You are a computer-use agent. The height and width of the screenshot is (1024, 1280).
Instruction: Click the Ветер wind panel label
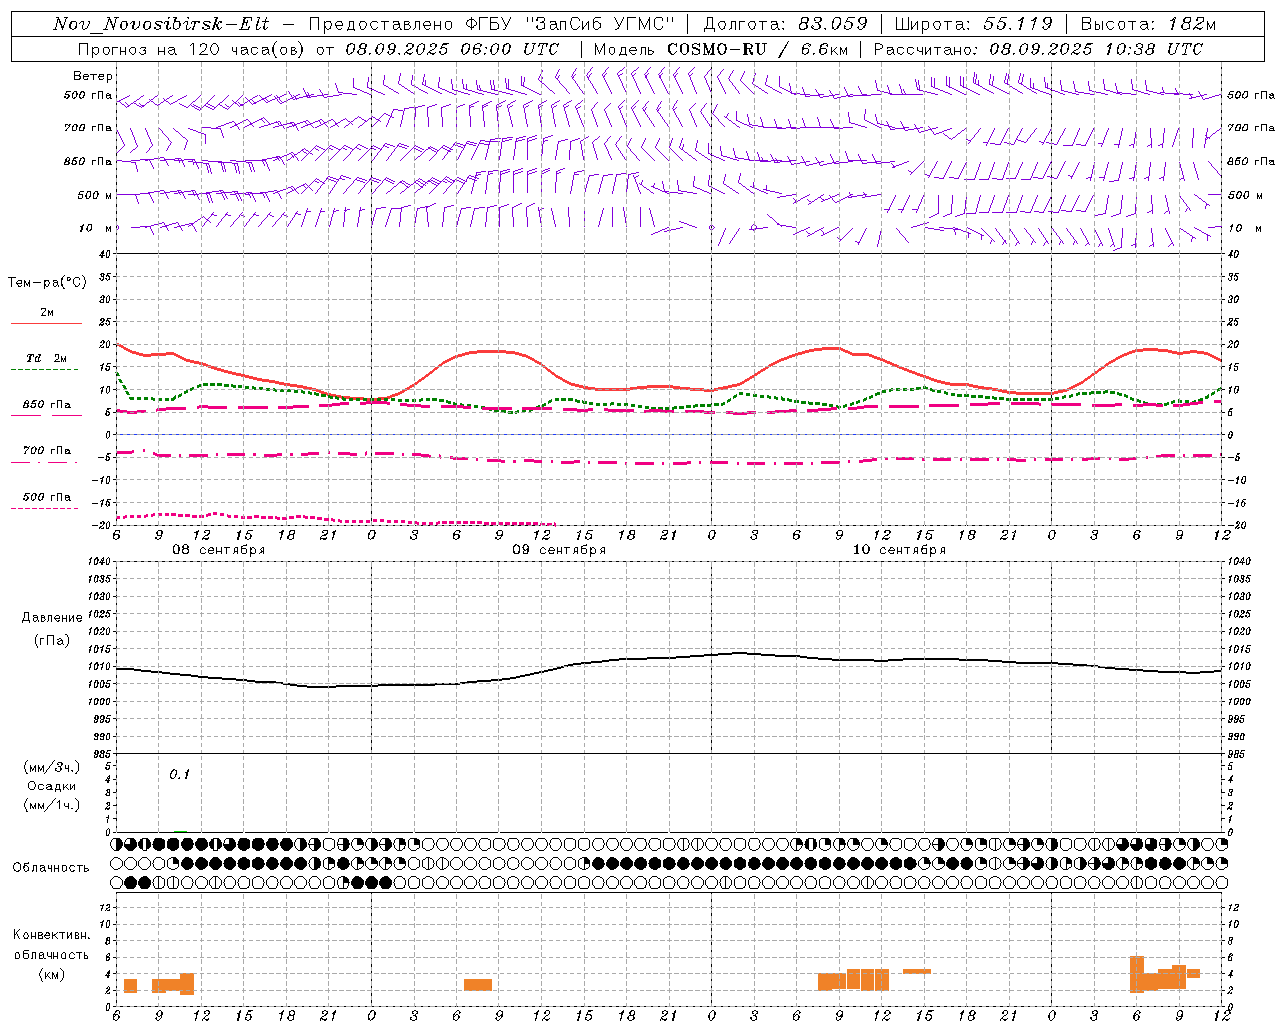tap(93, 76)
